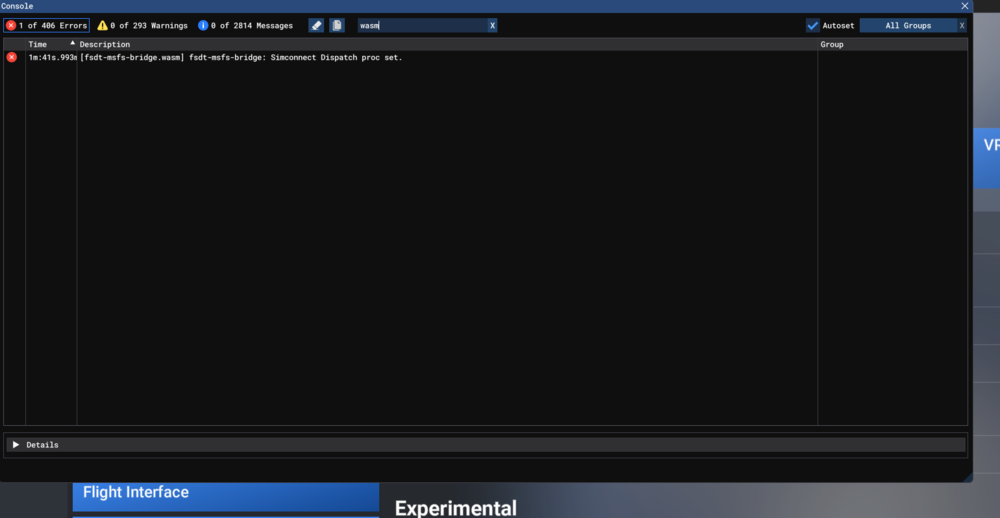The image size is (1000, 518).
Task: Toggle the Errors filter button
Action: tap(46, 25)
